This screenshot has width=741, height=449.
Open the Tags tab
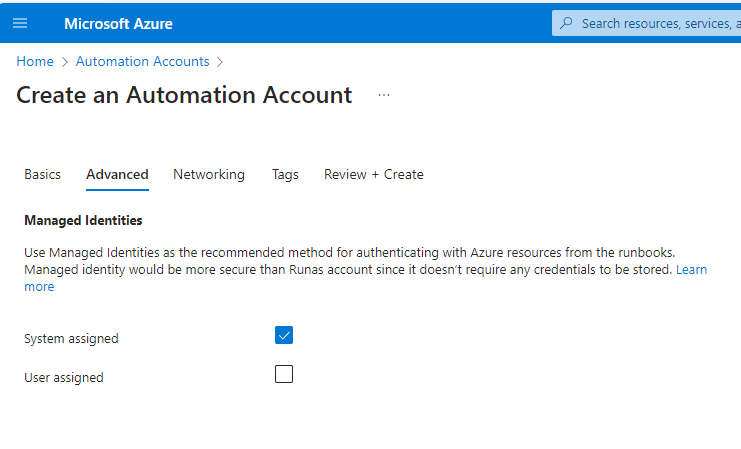pyautogui.click(x=285, y=174)
